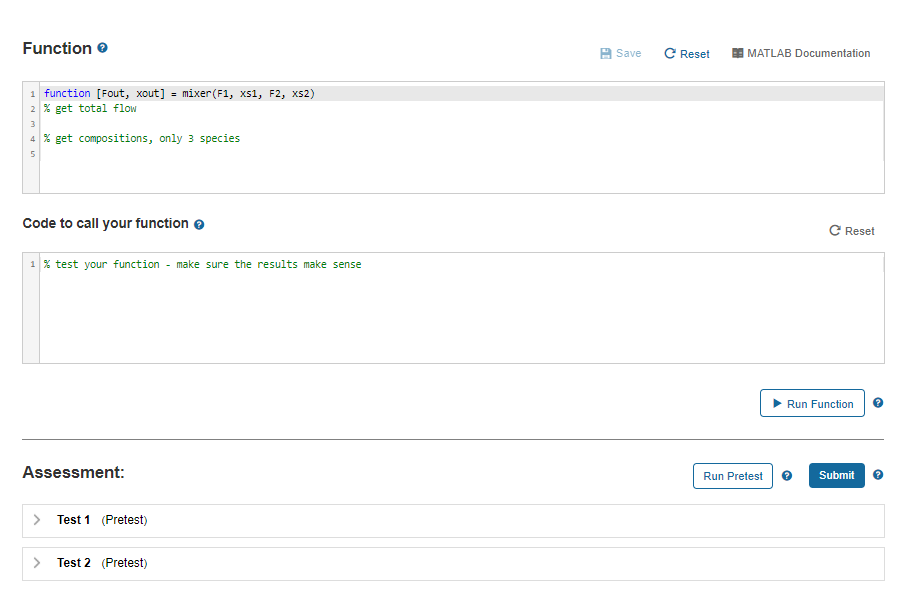Expand Test 1 details
This screenshot has height=589, width=897.
point(37,519)
